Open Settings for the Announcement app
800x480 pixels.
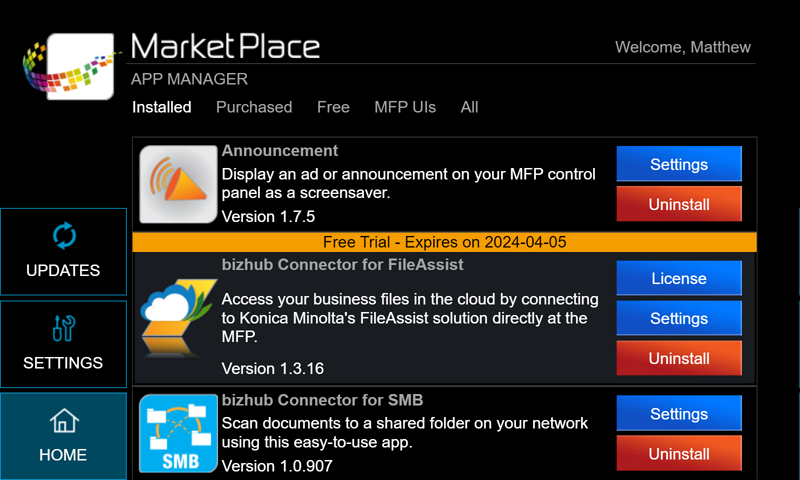(x=679, y=164)
